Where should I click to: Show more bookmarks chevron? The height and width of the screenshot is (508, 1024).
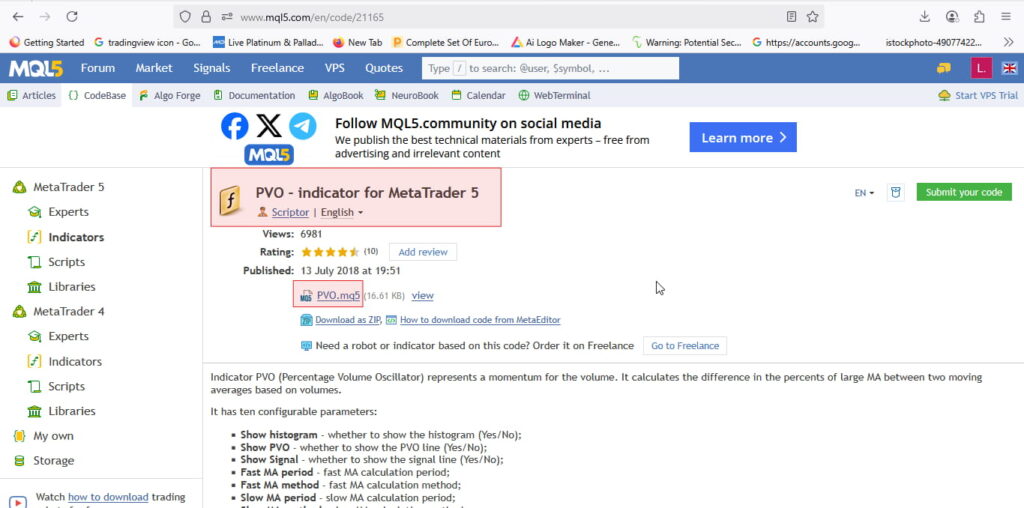click(1008, 42)
